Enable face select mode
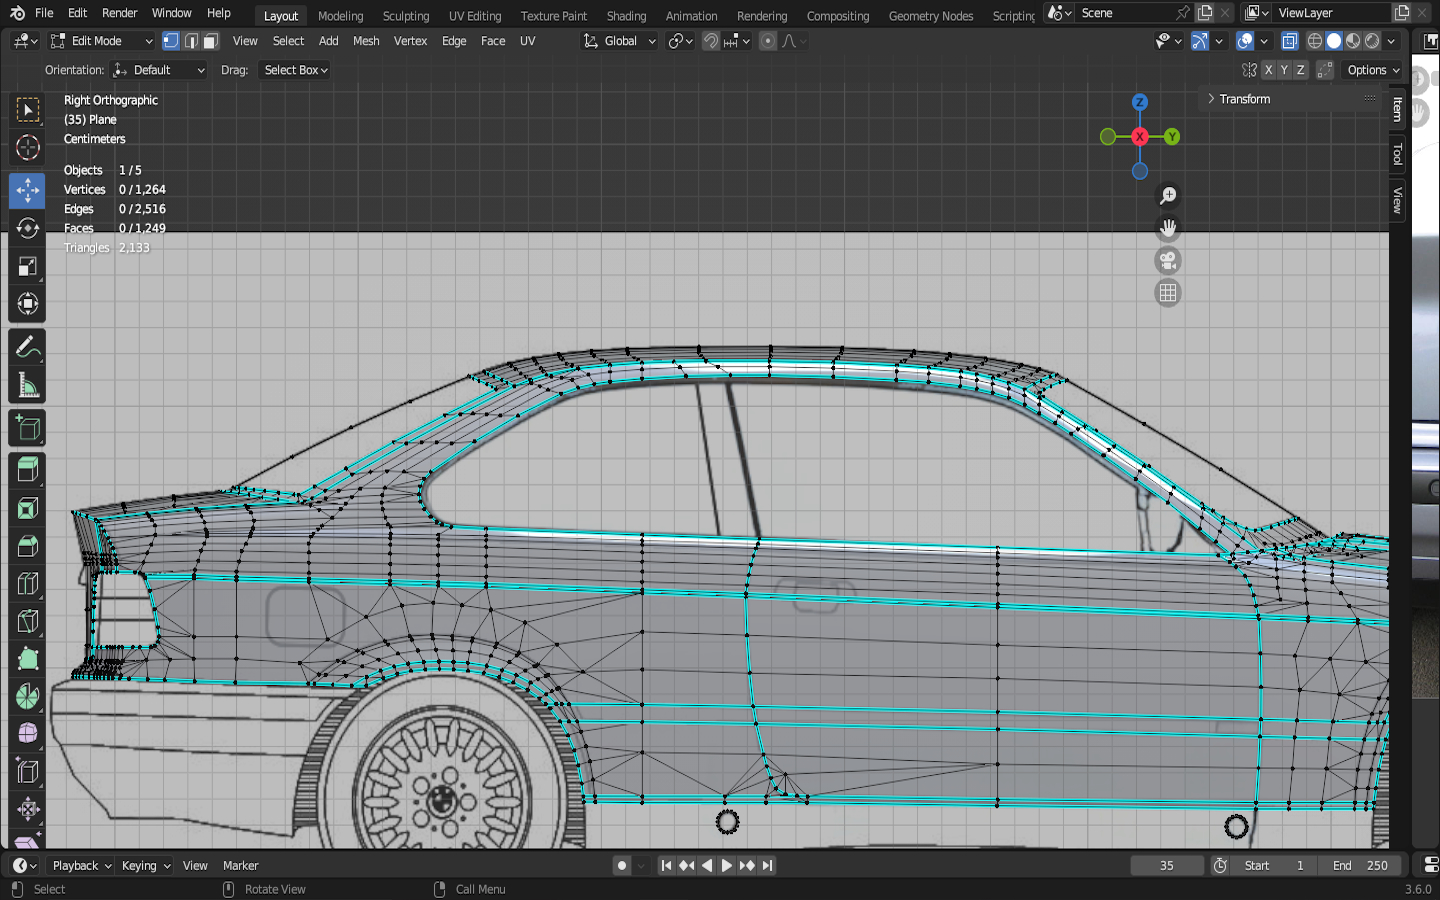The width and height of the screenshot is (1440, 900). [x=210, y=41]
